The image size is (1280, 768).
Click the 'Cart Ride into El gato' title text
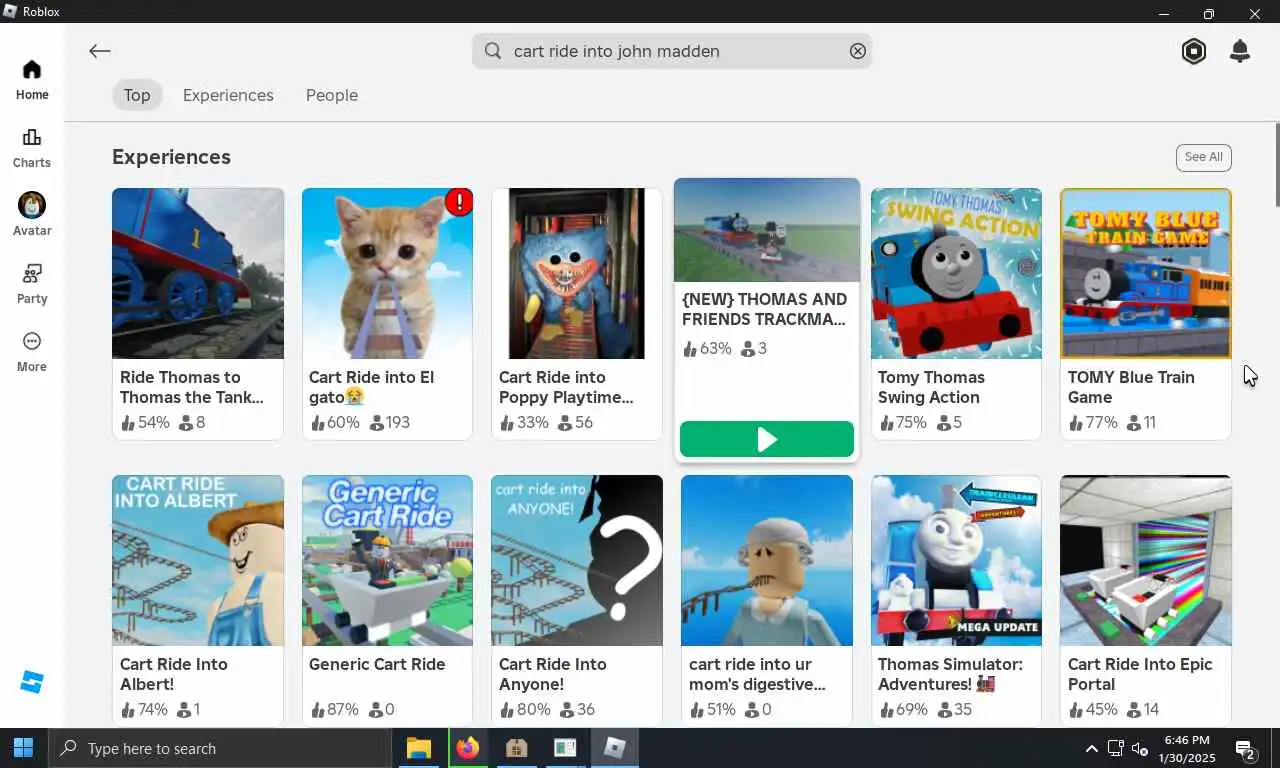[371, 387]
